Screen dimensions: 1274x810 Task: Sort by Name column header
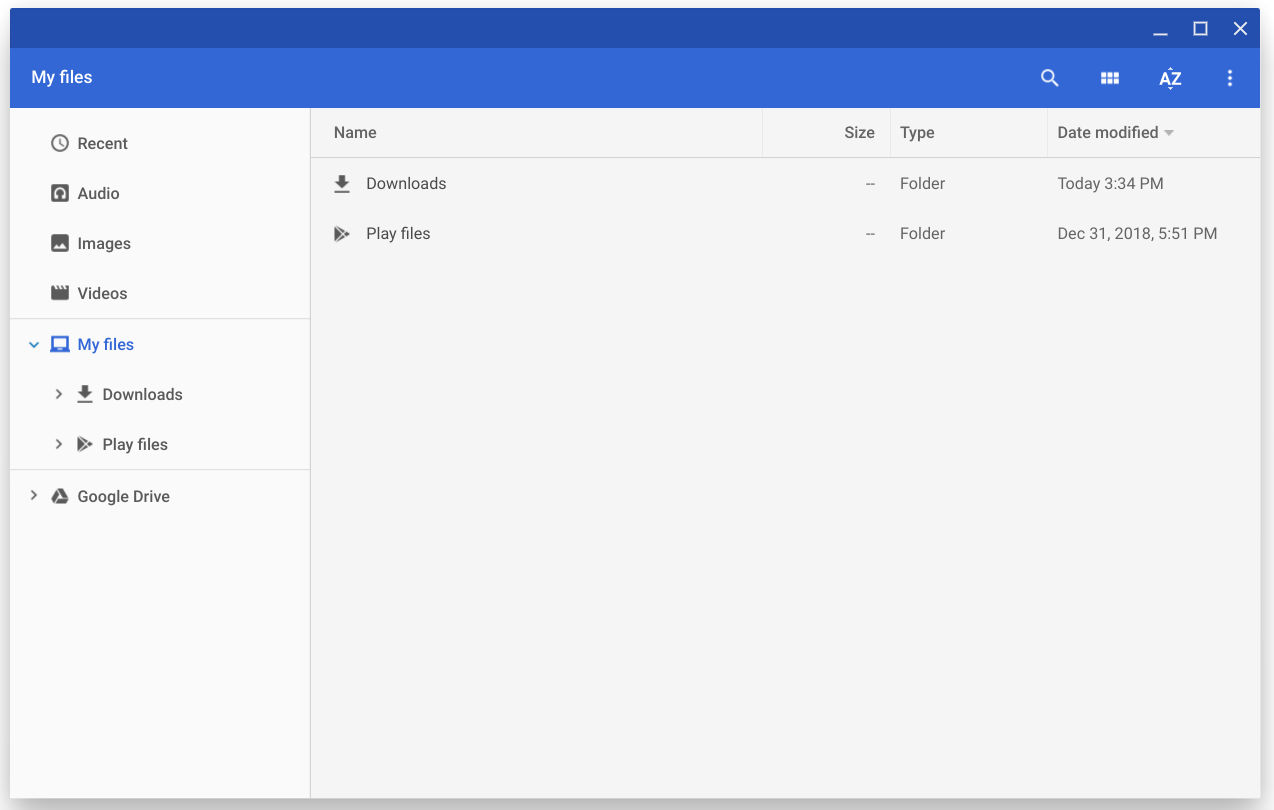pos(355,132)
